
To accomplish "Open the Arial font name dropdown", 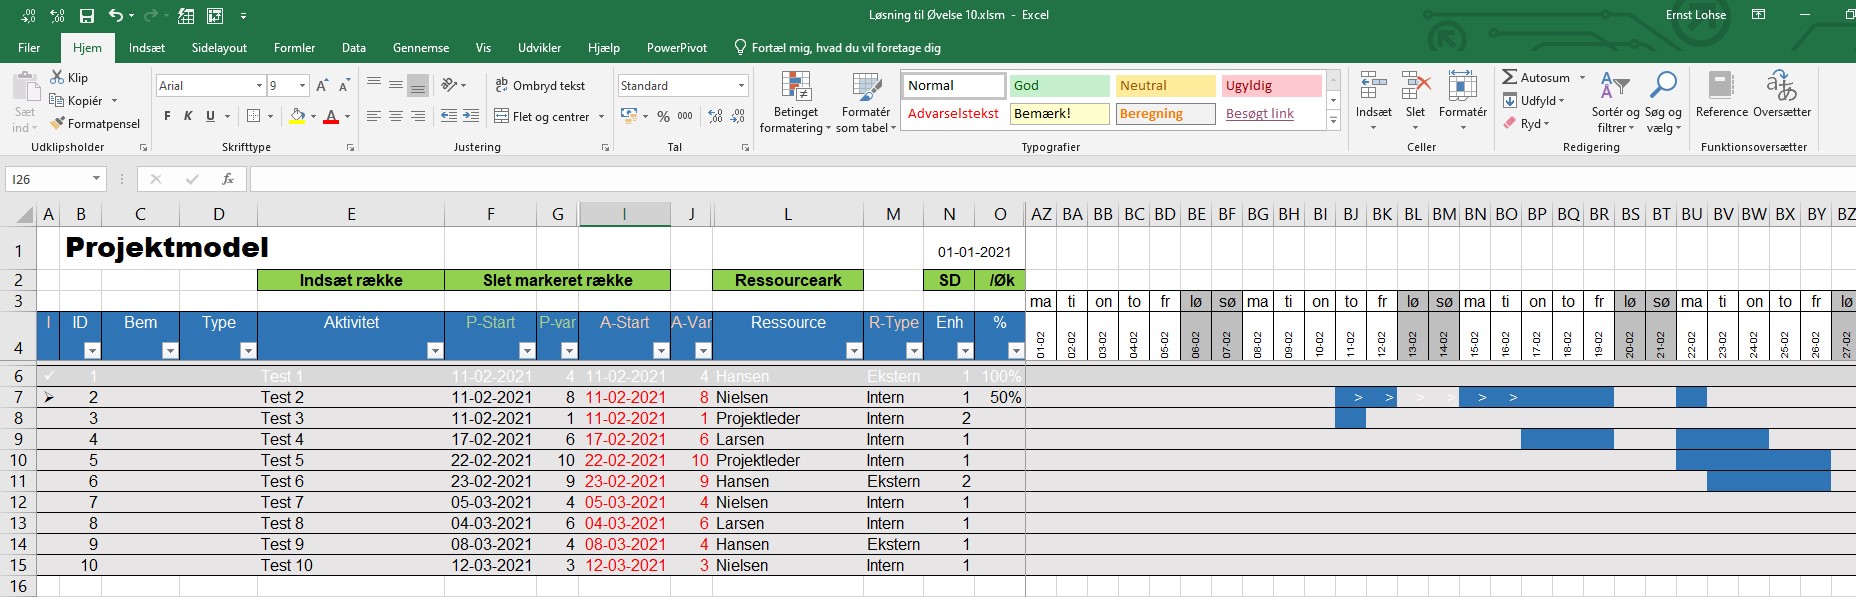I will coord(259,86).
